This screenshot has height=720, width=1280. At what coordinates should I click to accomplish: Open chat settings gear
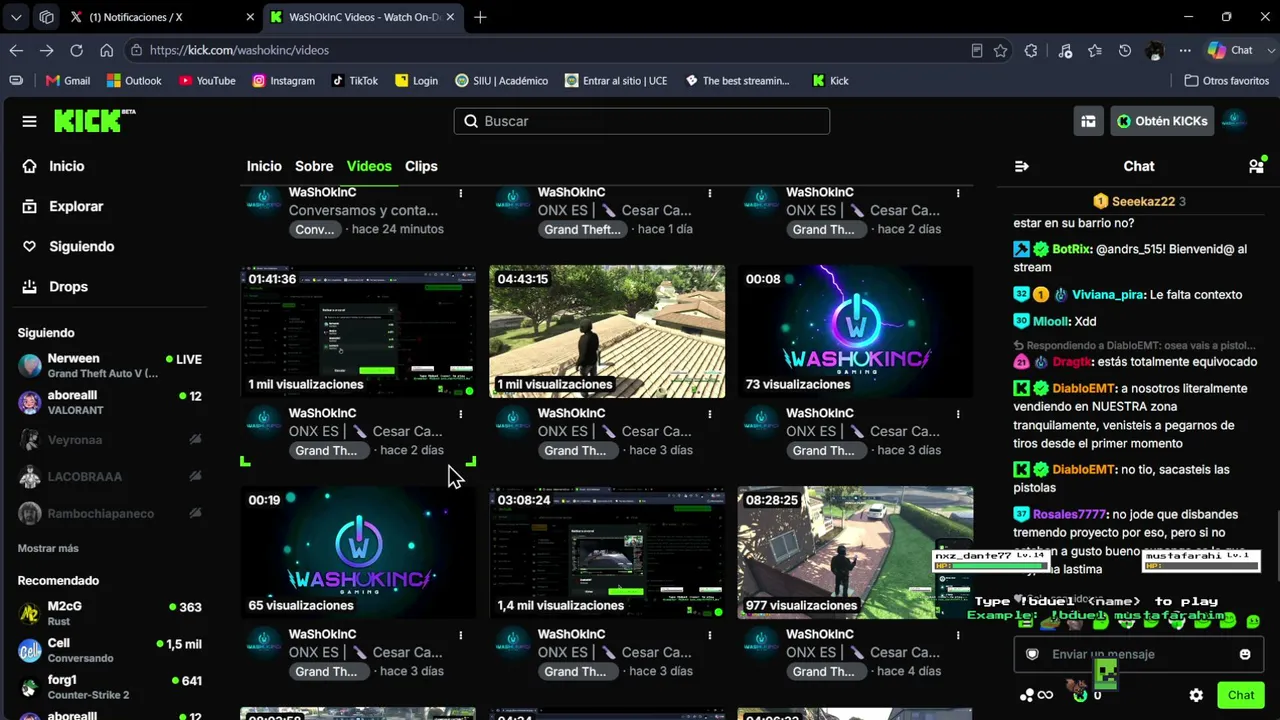[1196, 695]
